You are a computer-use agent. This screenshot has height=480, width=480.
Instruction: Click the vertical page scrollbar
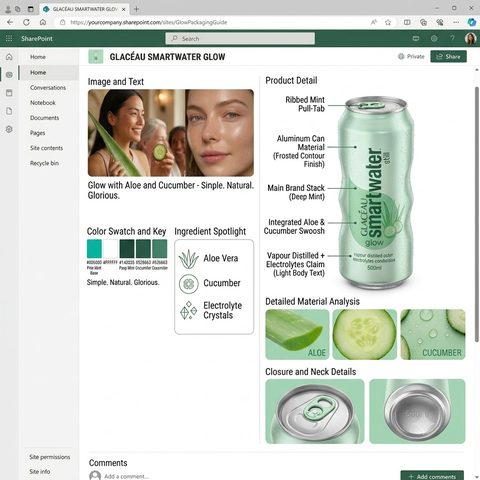[x=477, y=213]
